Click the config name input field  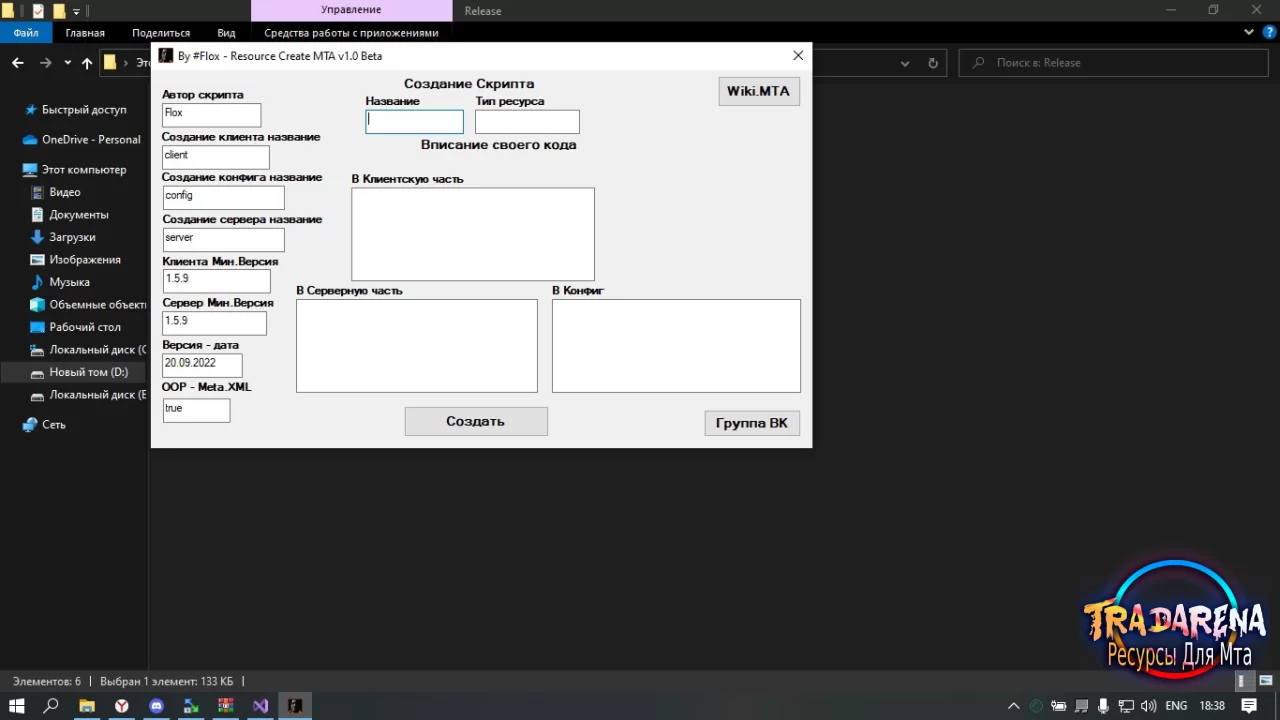(x=223, y=197)
